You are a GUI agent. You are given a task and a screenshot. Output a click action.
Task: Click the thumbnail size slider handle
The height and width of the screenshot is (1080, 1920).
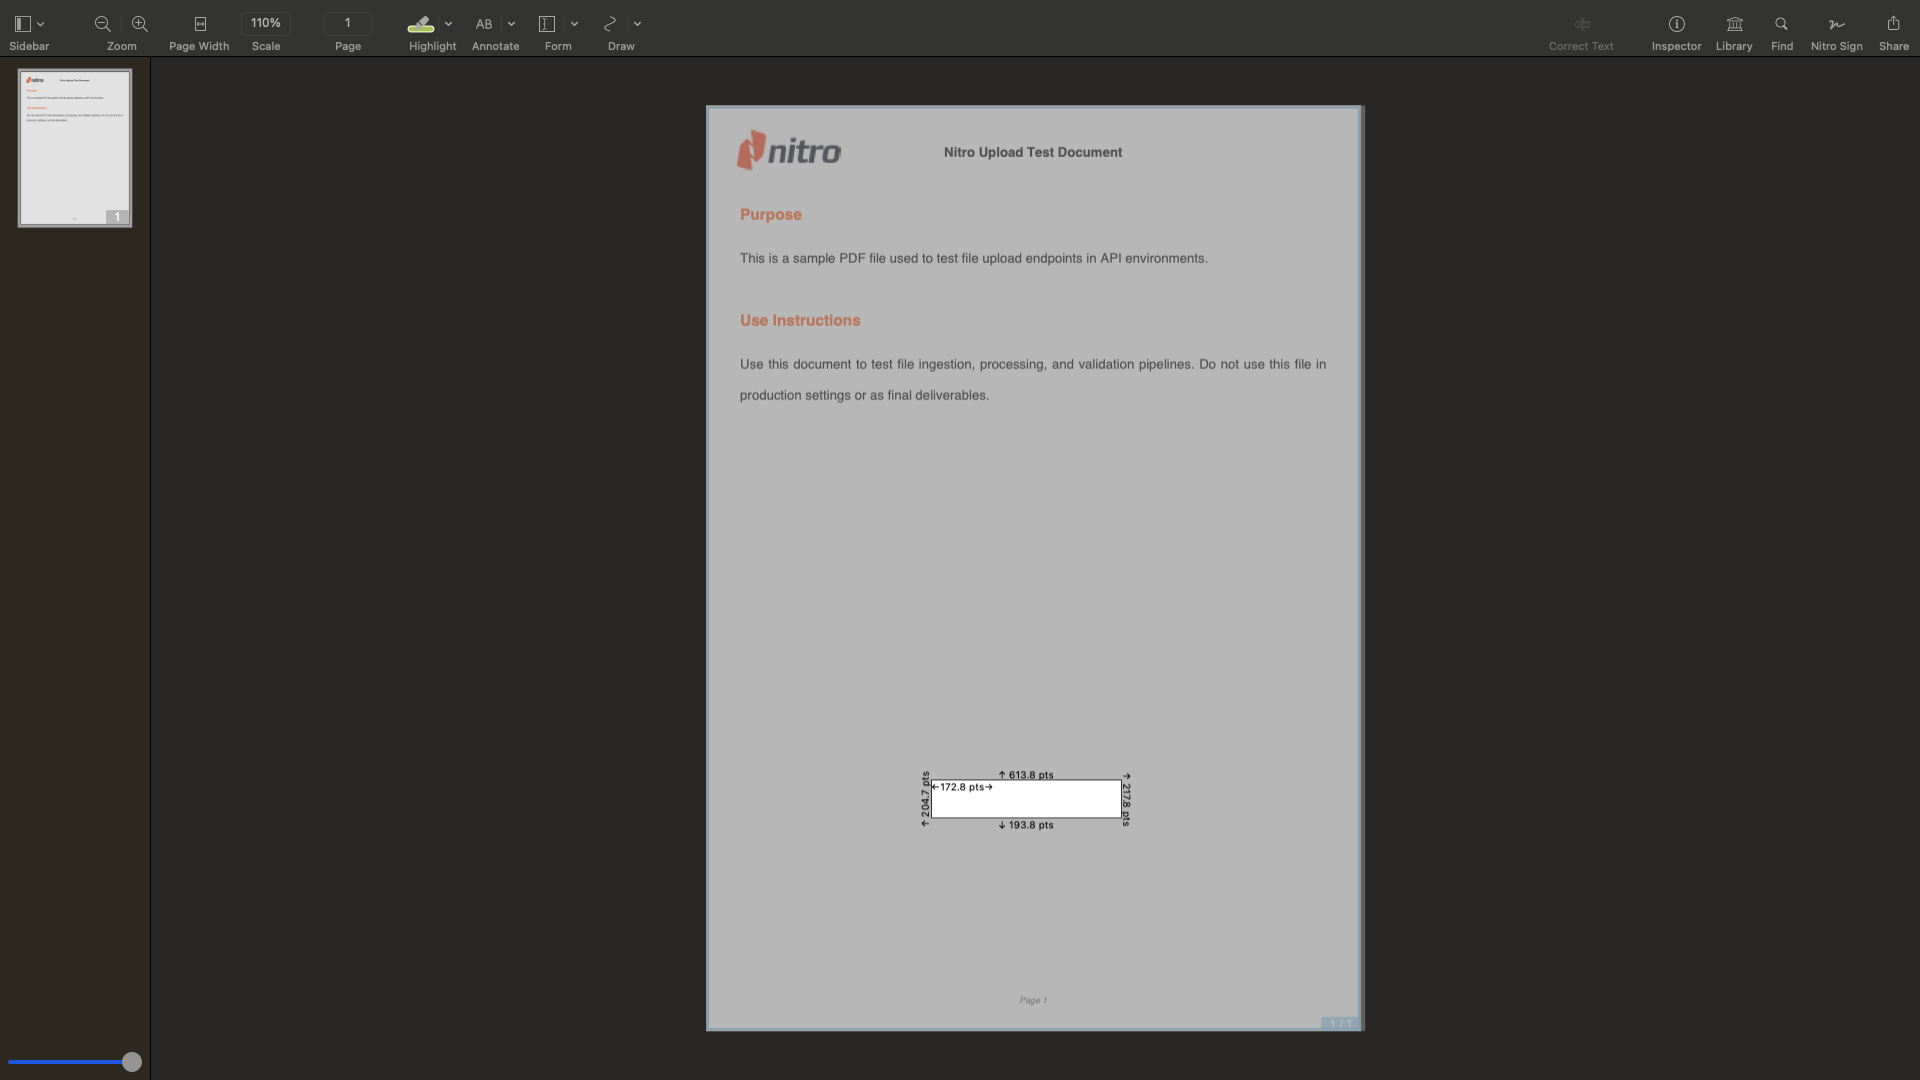[x=132, y=1062]
